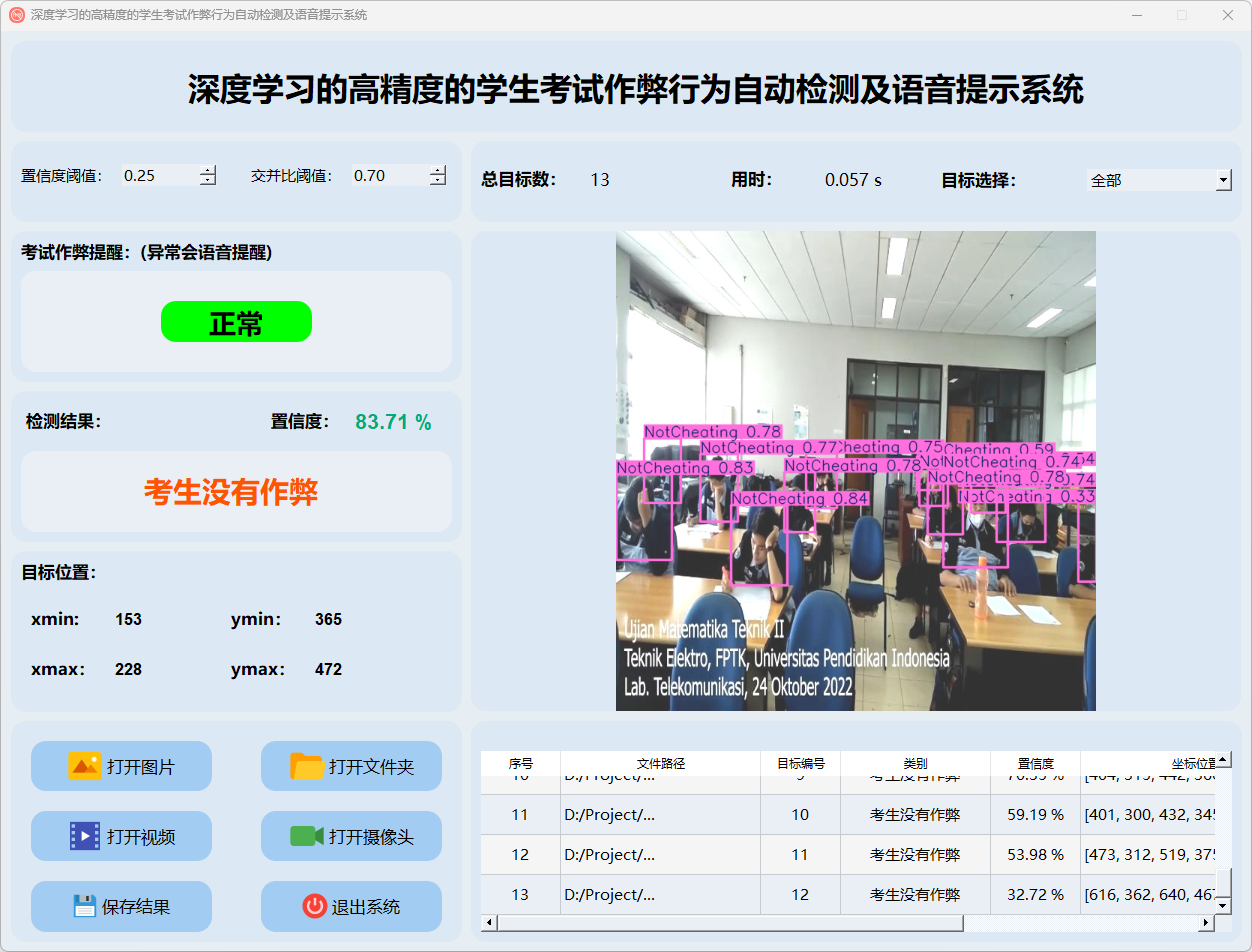
Task: Click the 83.71 % confidence value
Action: pos(393,422)
